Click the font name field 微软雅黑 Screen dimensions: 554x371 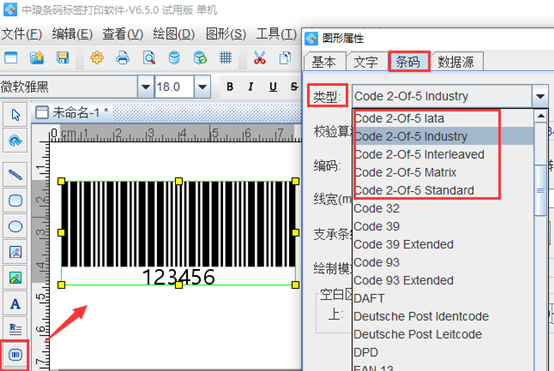coord(69,87)
